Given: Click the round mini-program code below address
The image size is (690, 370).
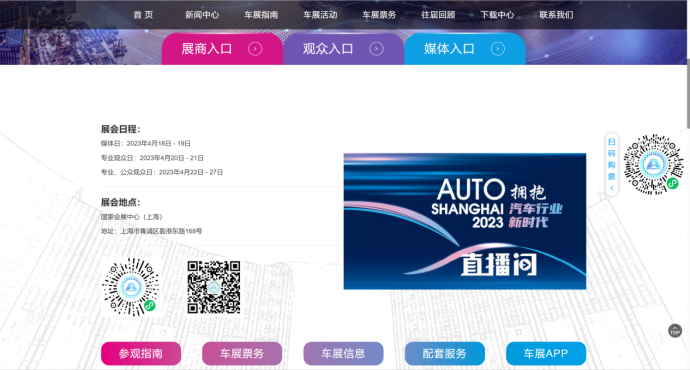Looking at the screenshot, I should pyautogui.click(x=131, y=287).
